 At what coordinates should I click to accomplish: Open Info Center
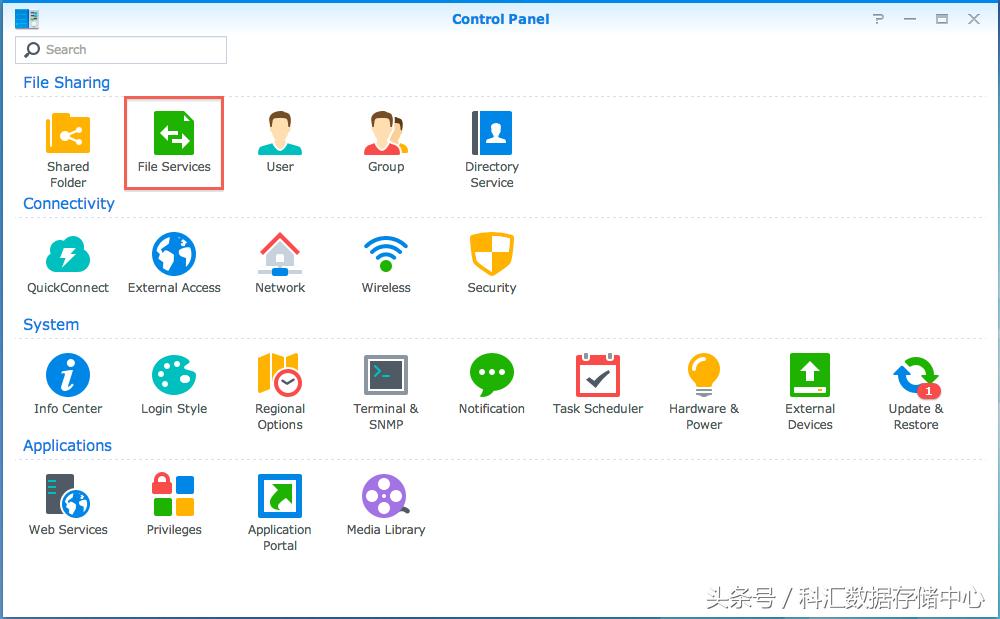[68, 385]
